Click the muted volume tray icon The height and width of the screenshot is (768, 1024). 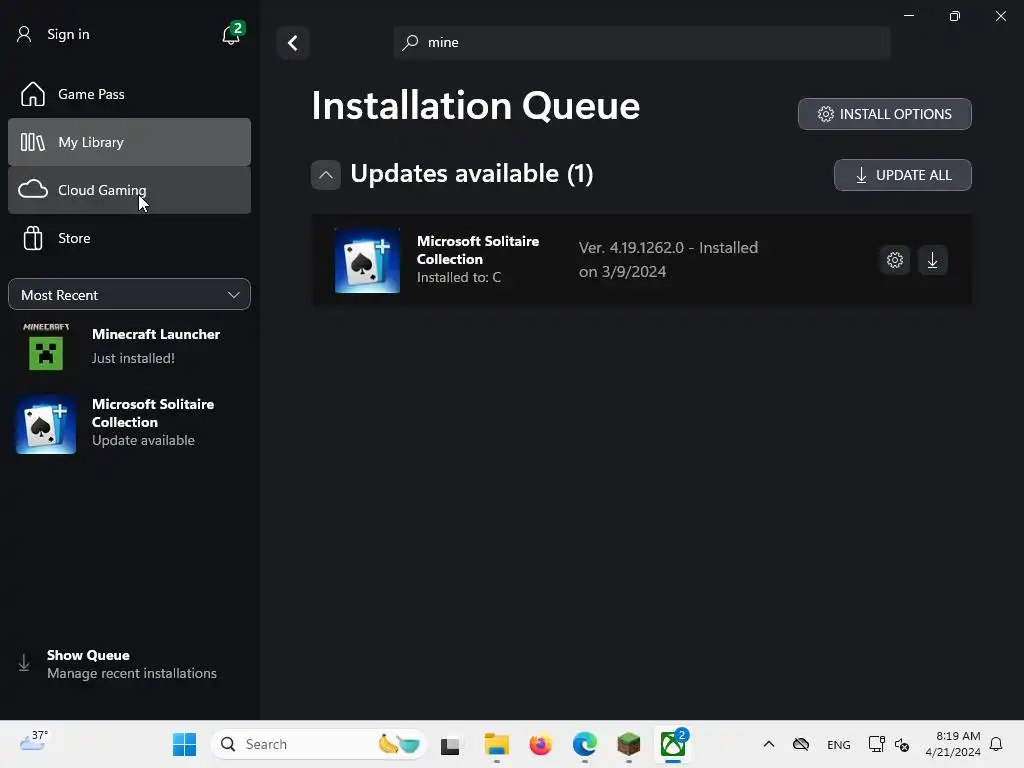click(902, 744)
